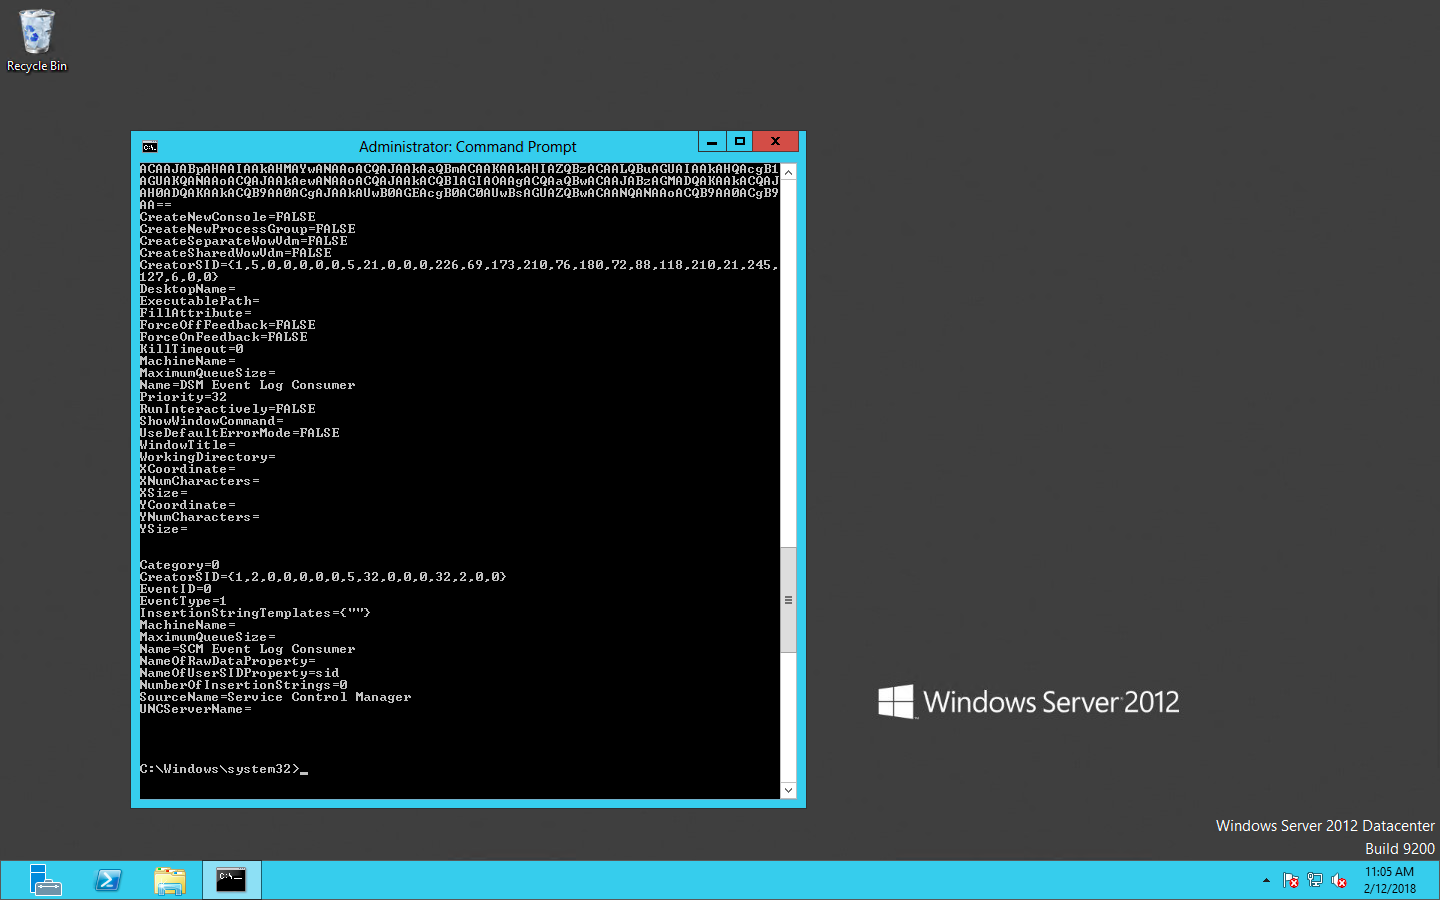Select the Command Prompt taskbar button
Image resolution: width=1440 pixels, height=900 pixels.
click(231, 880)
